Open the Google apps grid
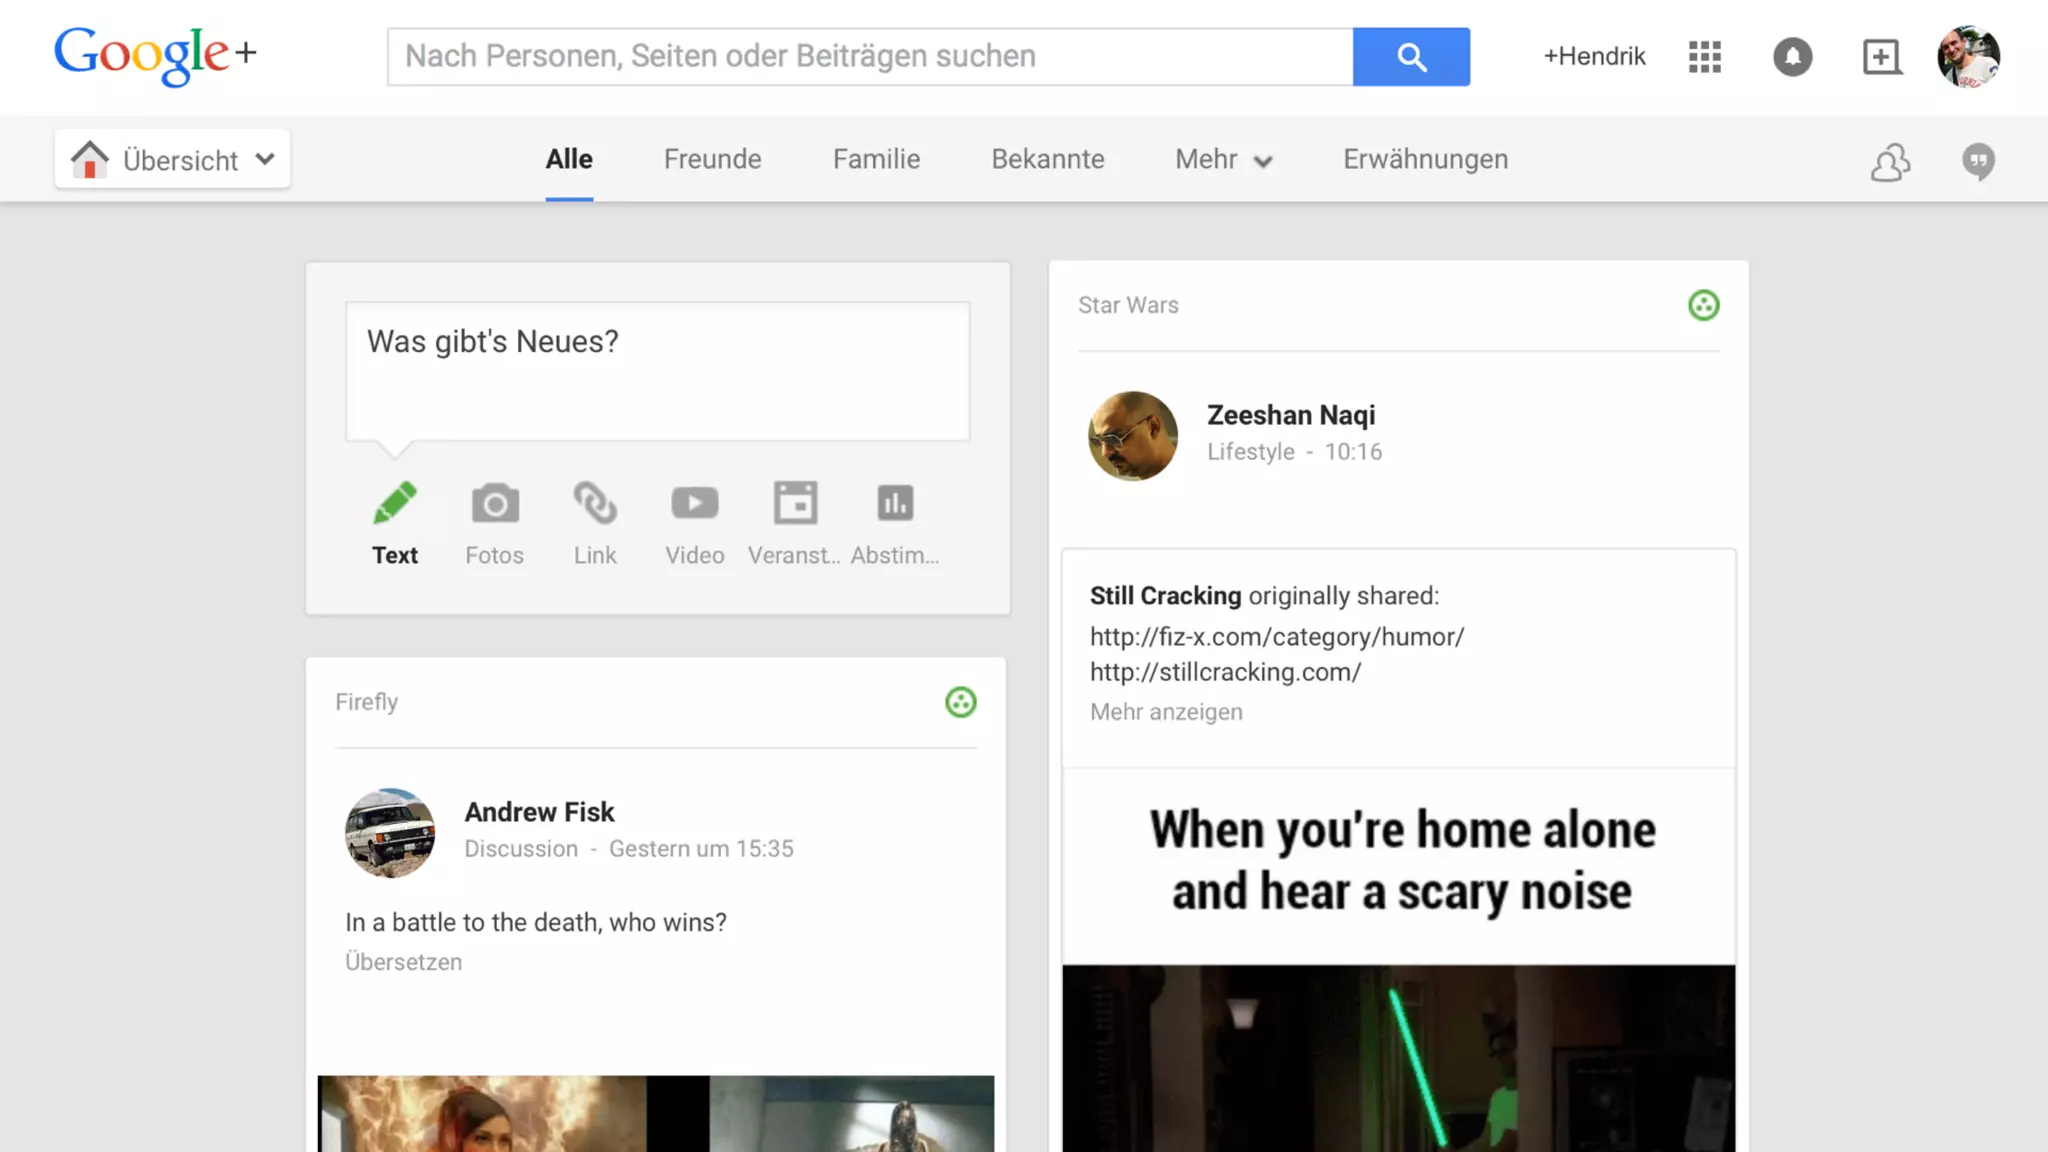This screenshot has height=1152, width=2048. pos(1704,57)
